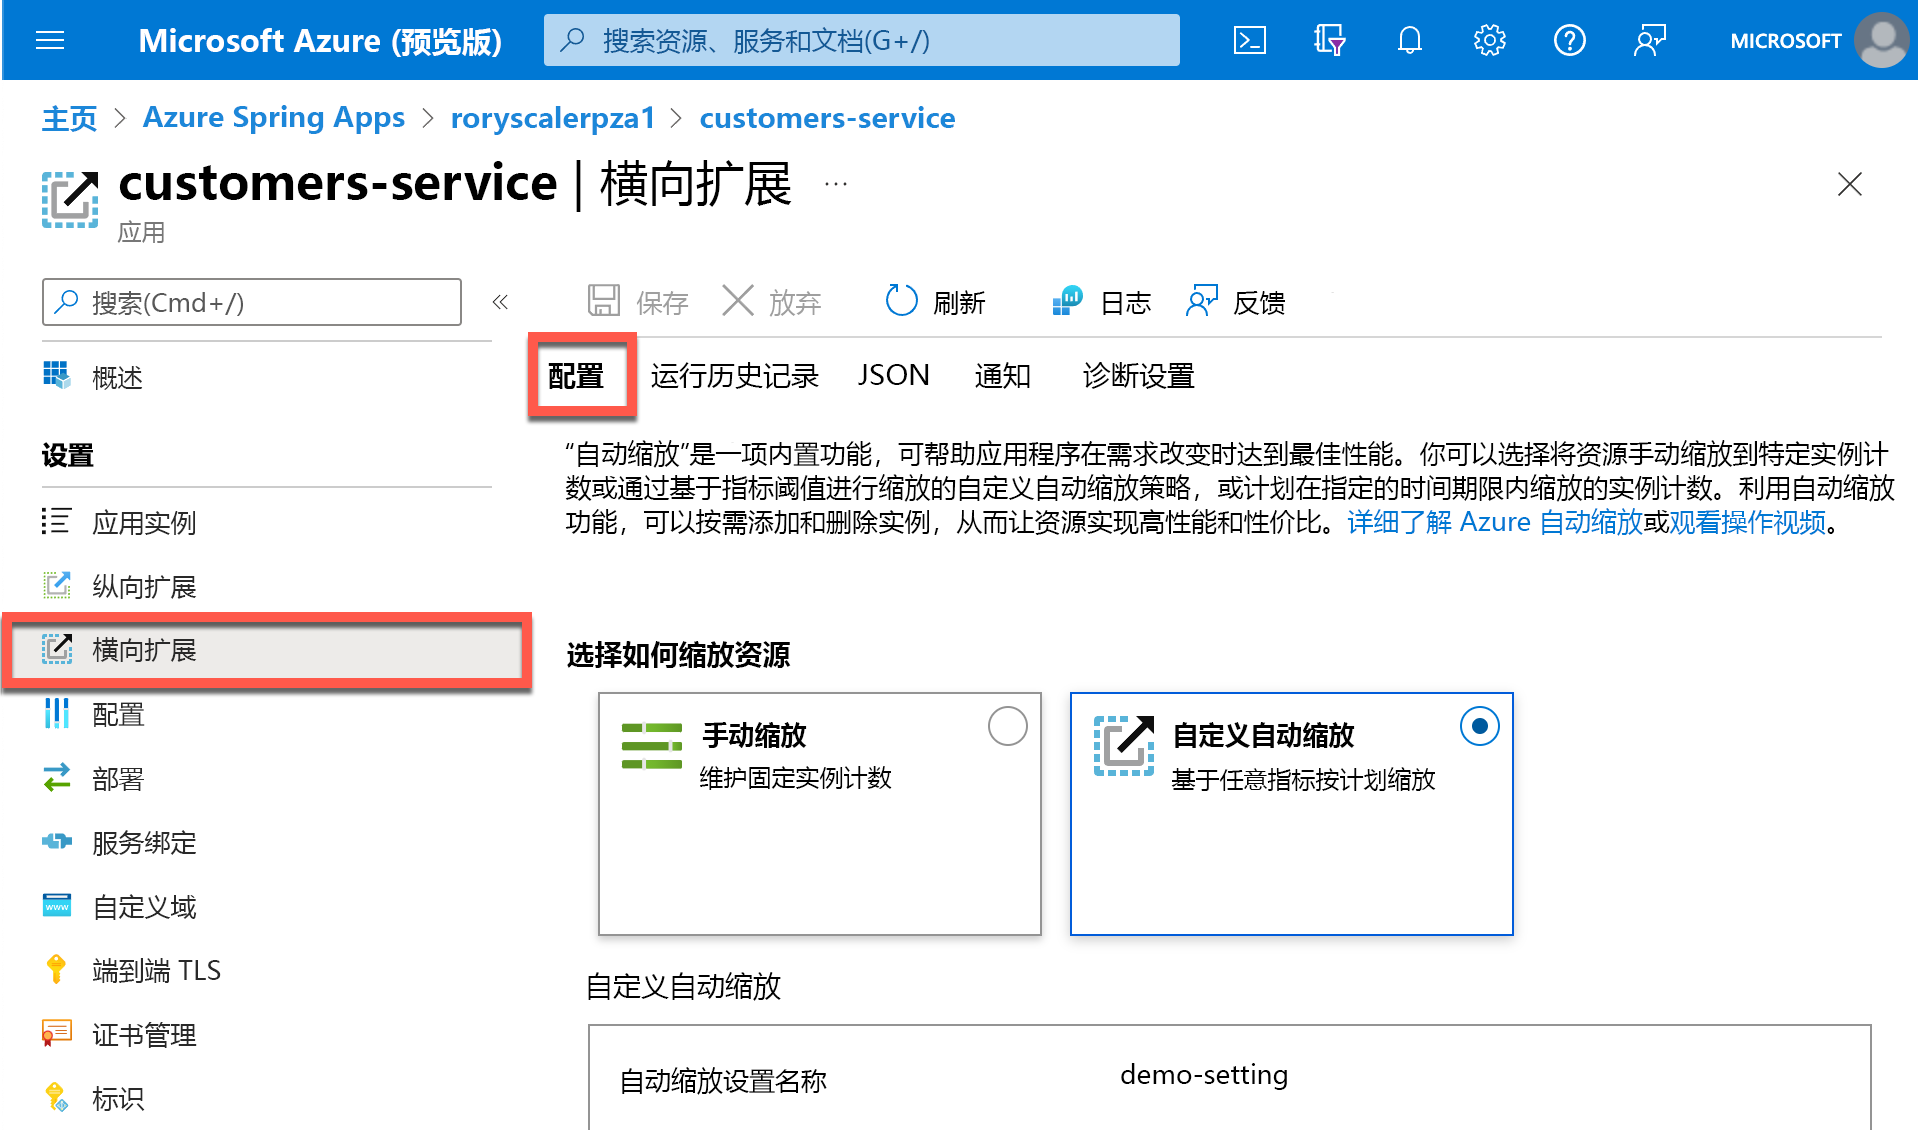The image size is (1918, 1130).
Task: Click the 应用实例 list icon
Action: pyautogui.click(x=57, y=521)
